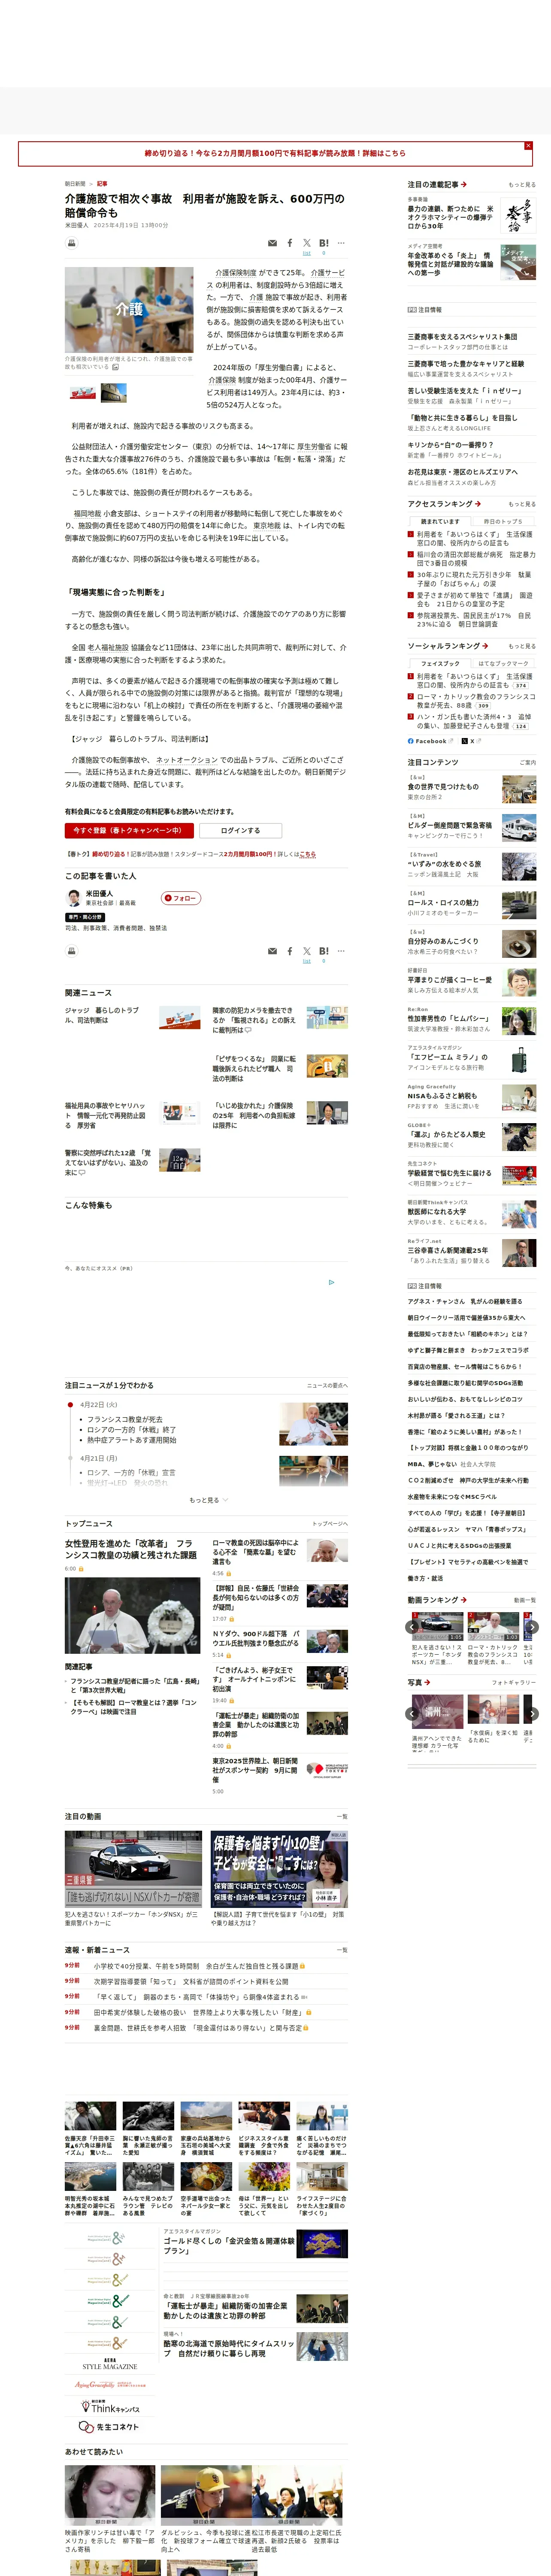Click the ログインする button

pyautogui.click(x=240, y=830)
